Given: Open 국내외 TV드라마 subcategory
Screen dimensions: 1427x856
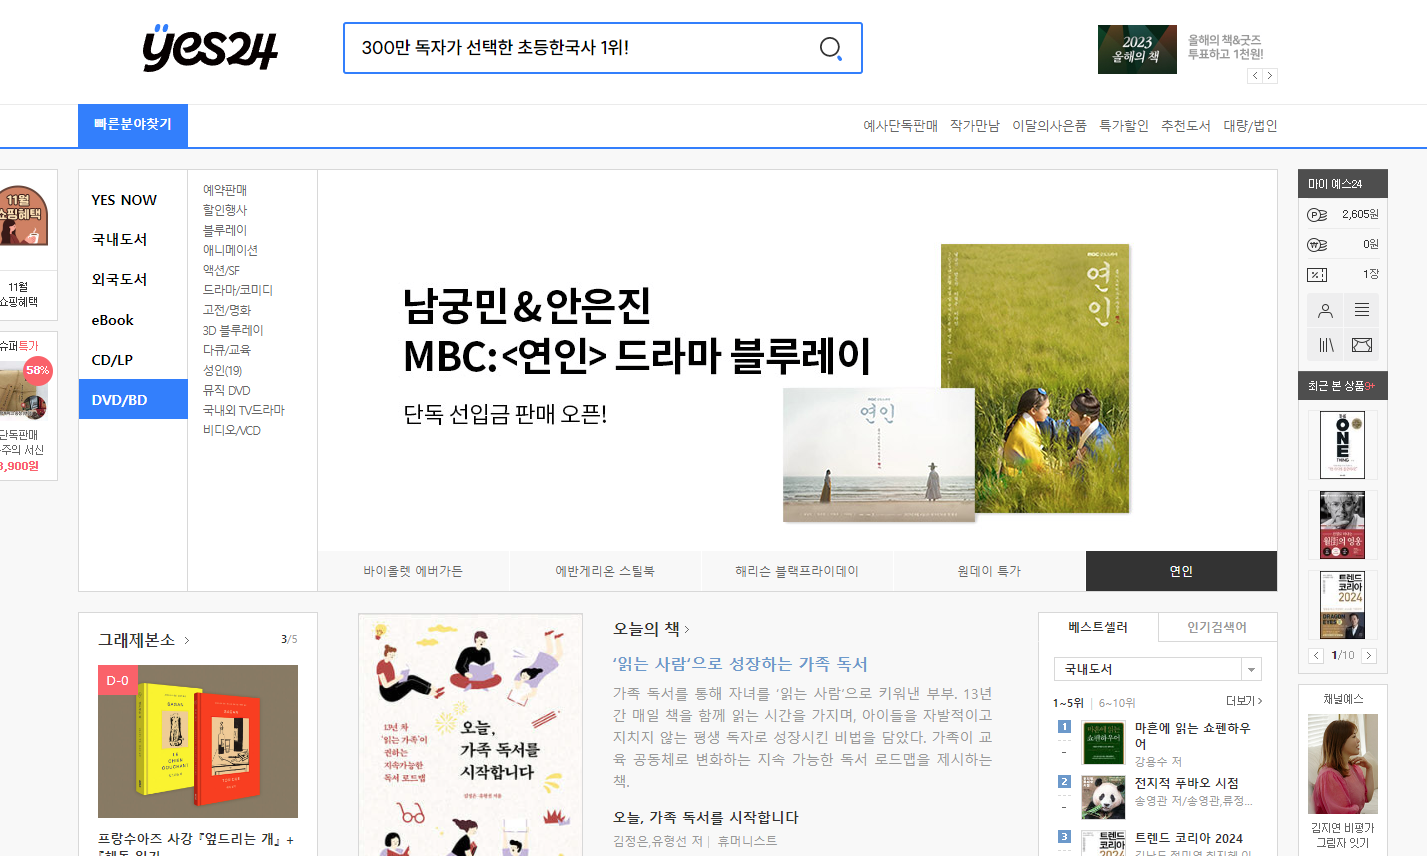Looking at the screenshot, I should (x=244, y=410).
